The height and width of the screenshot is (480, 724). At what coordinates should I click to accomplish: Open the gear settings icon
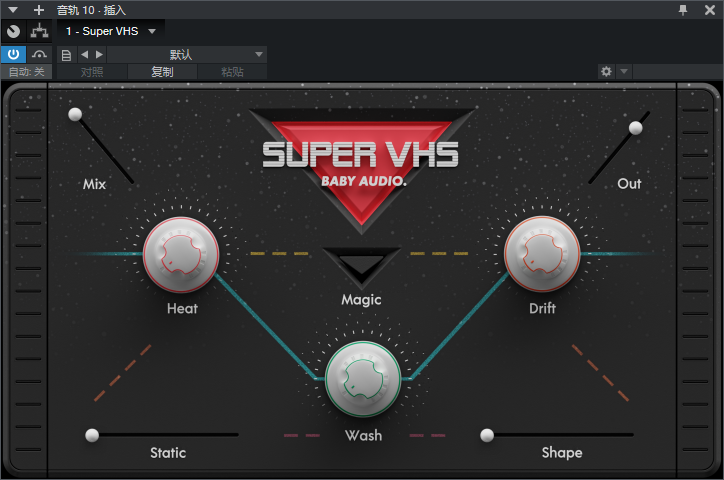(606, 72)
